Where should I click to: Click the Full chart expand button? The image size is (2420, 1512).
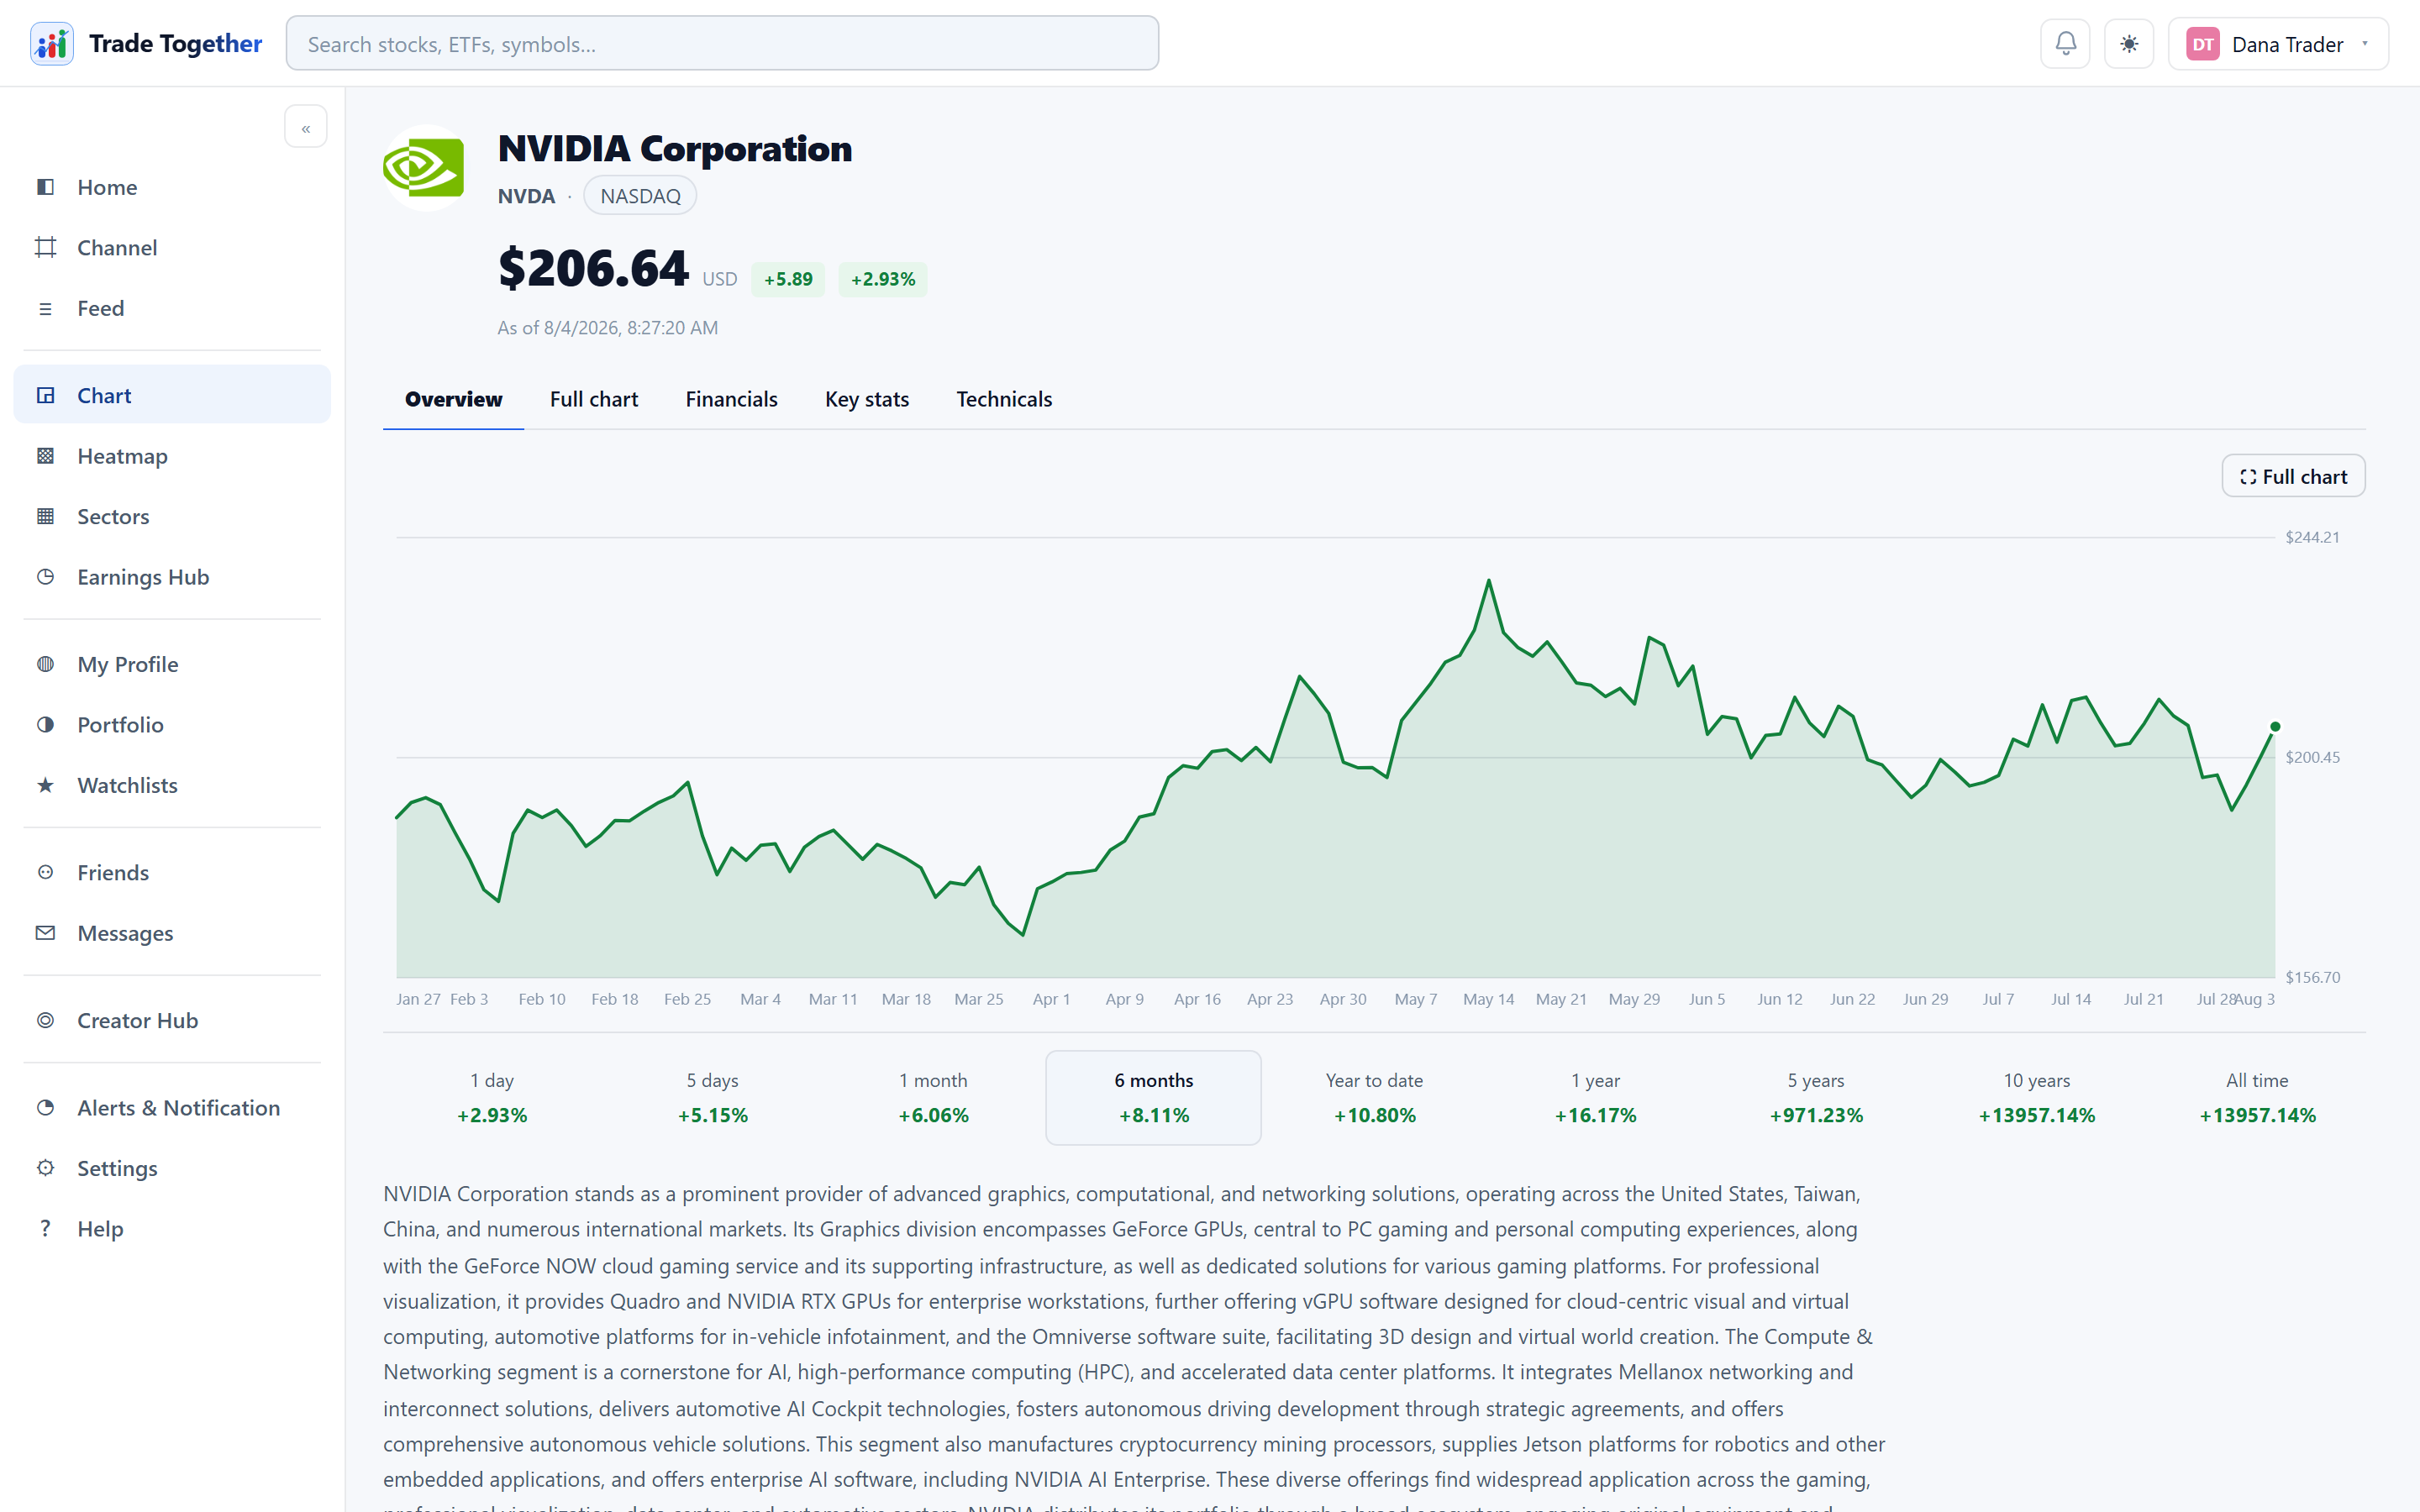point(2293,476)
